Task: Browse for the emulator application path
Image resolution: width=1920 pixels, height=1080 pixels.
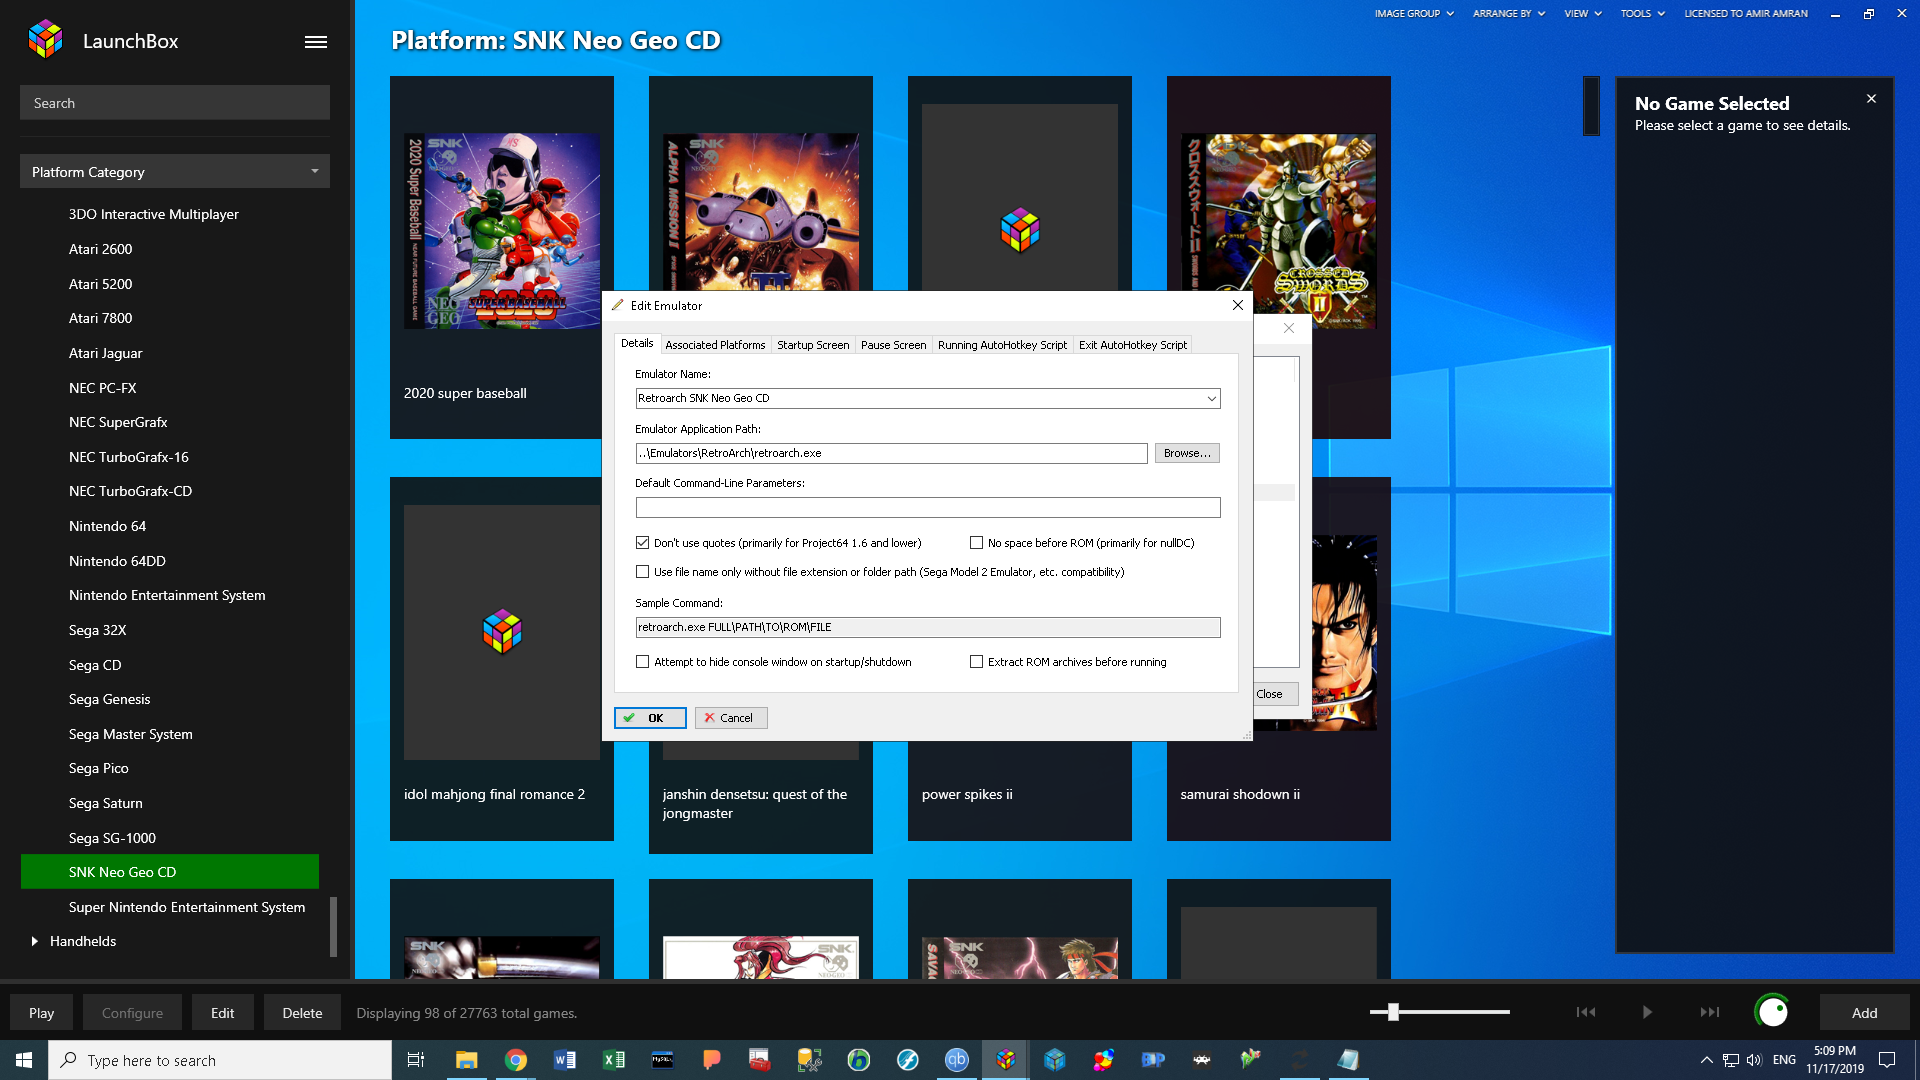Action: (x=1187, y=453)
